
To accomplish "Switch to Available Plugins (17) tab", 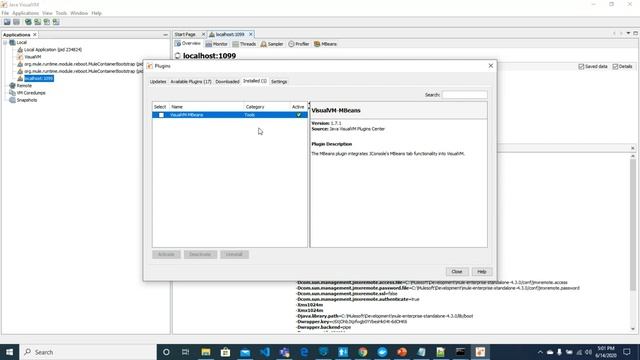I will (x=191, y=82).
